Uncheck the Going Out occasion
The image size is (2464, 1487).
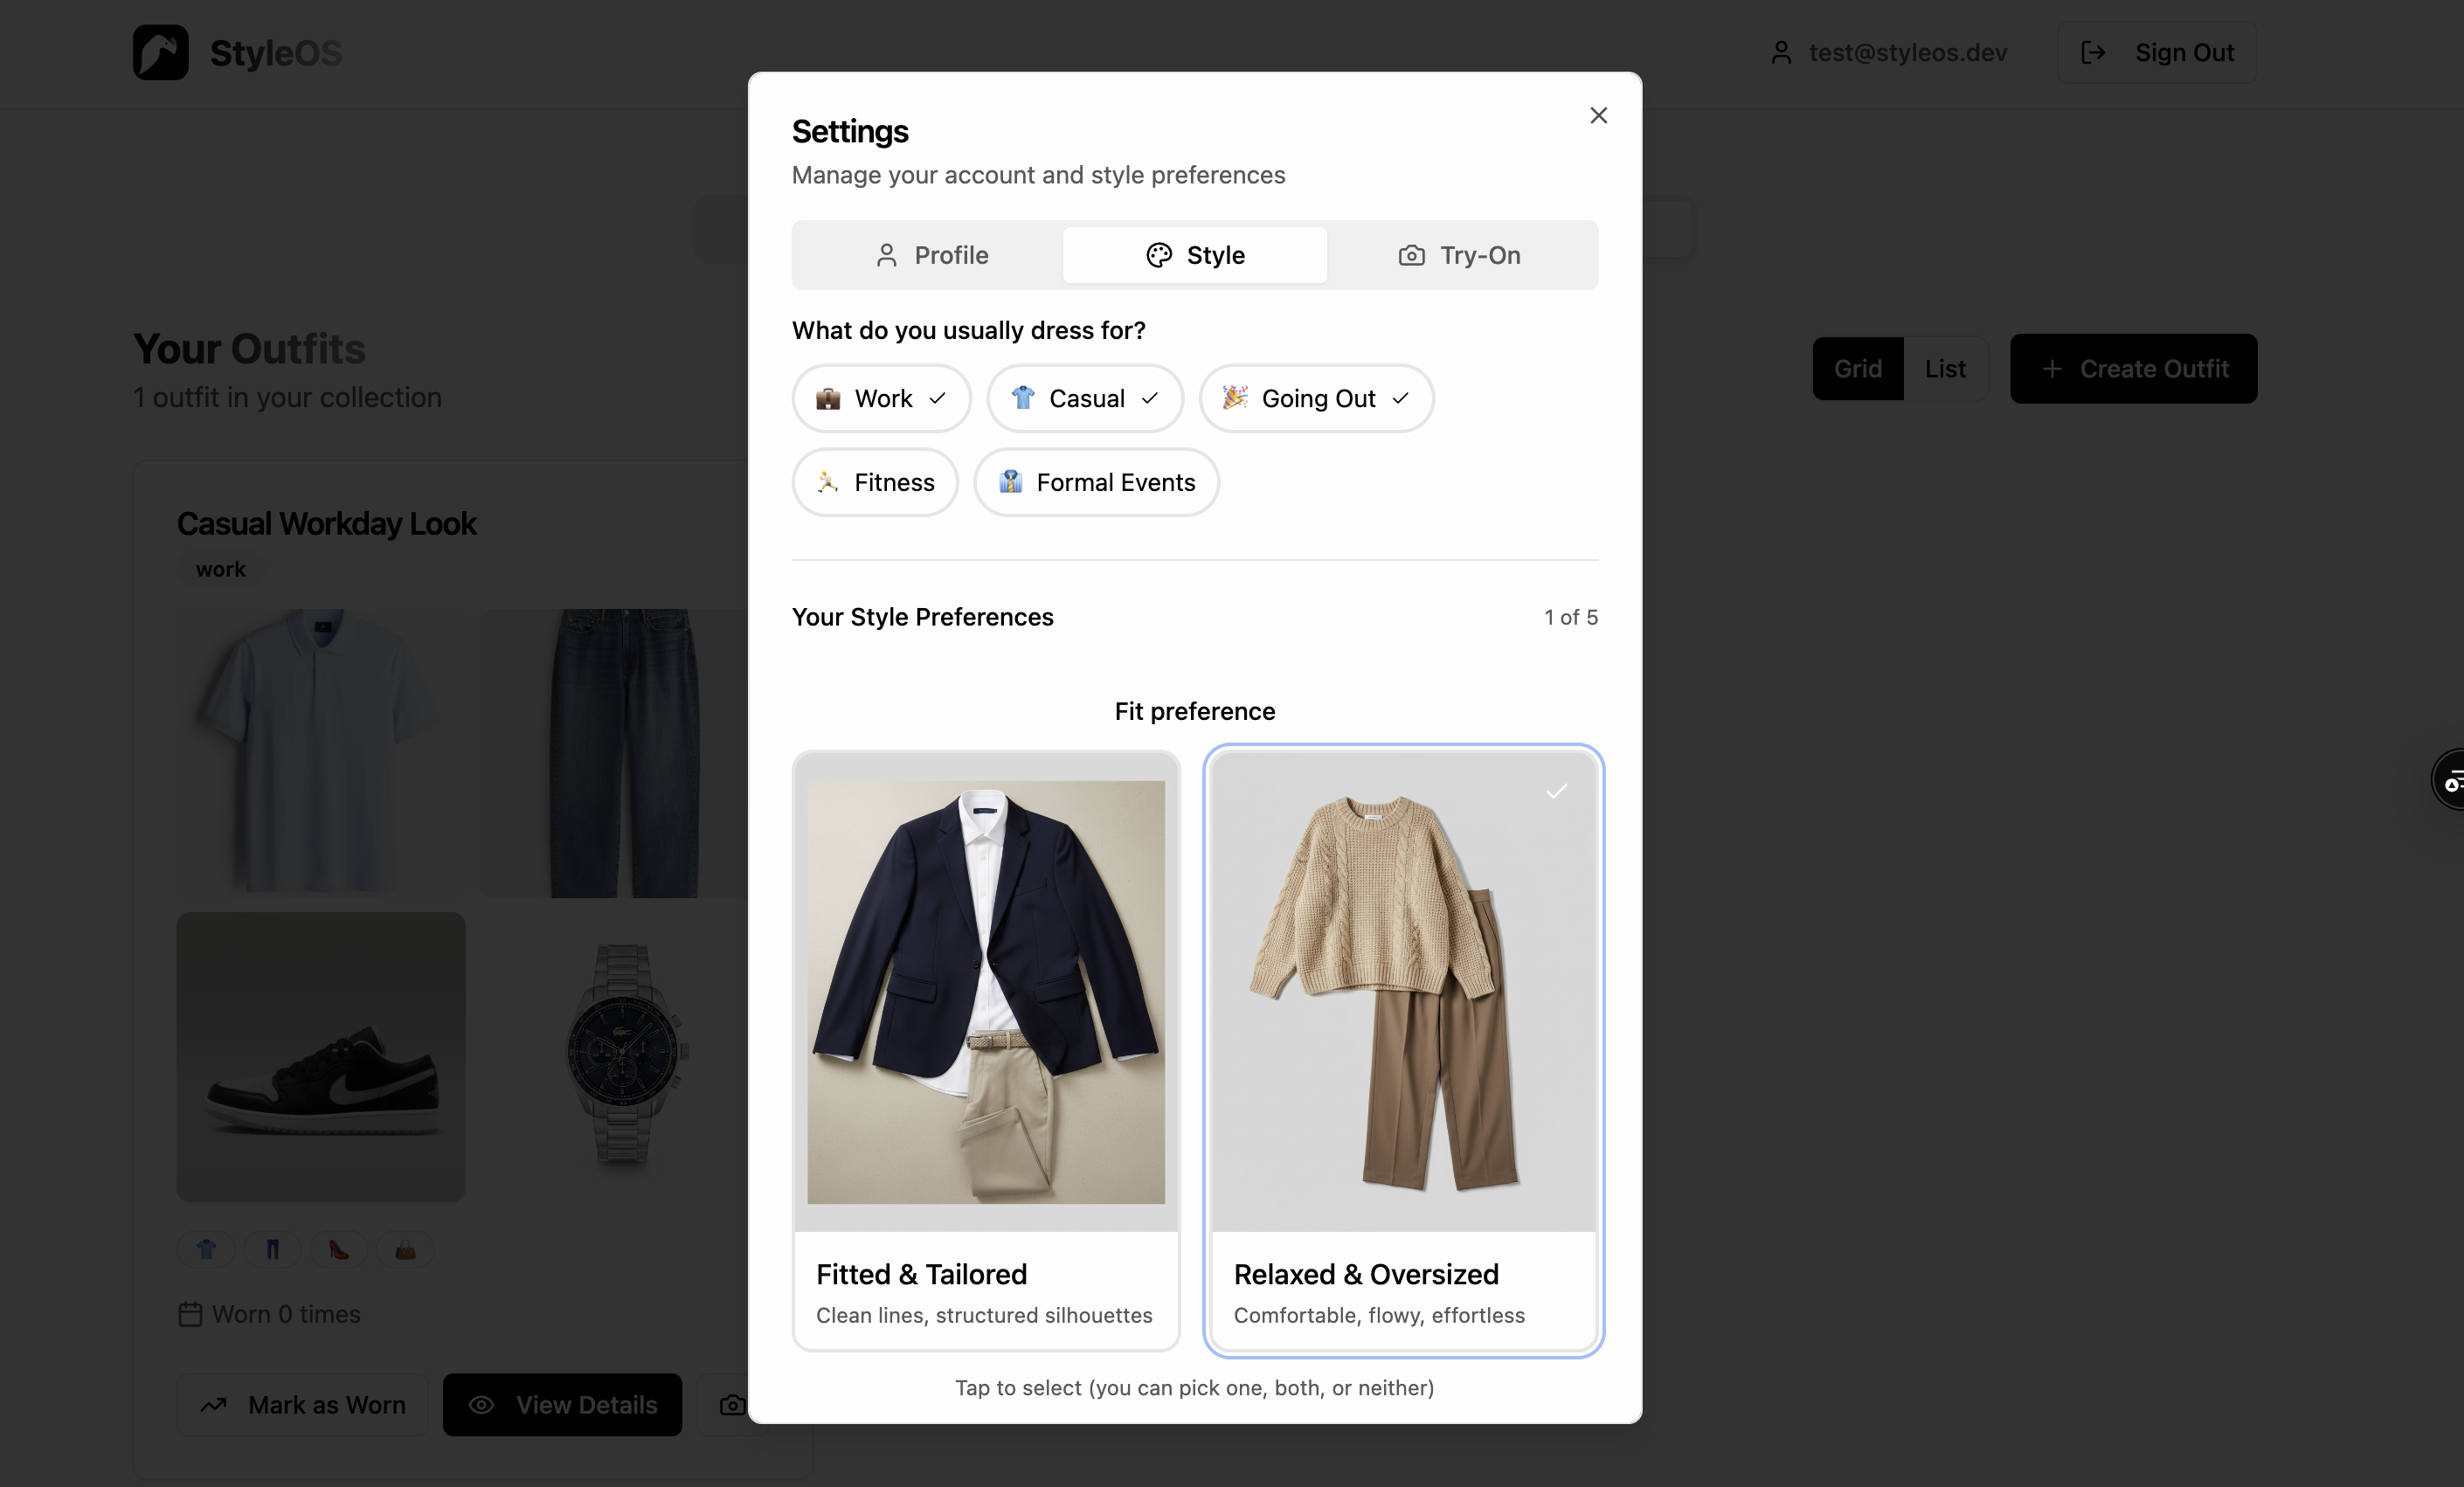[1316, 399]
